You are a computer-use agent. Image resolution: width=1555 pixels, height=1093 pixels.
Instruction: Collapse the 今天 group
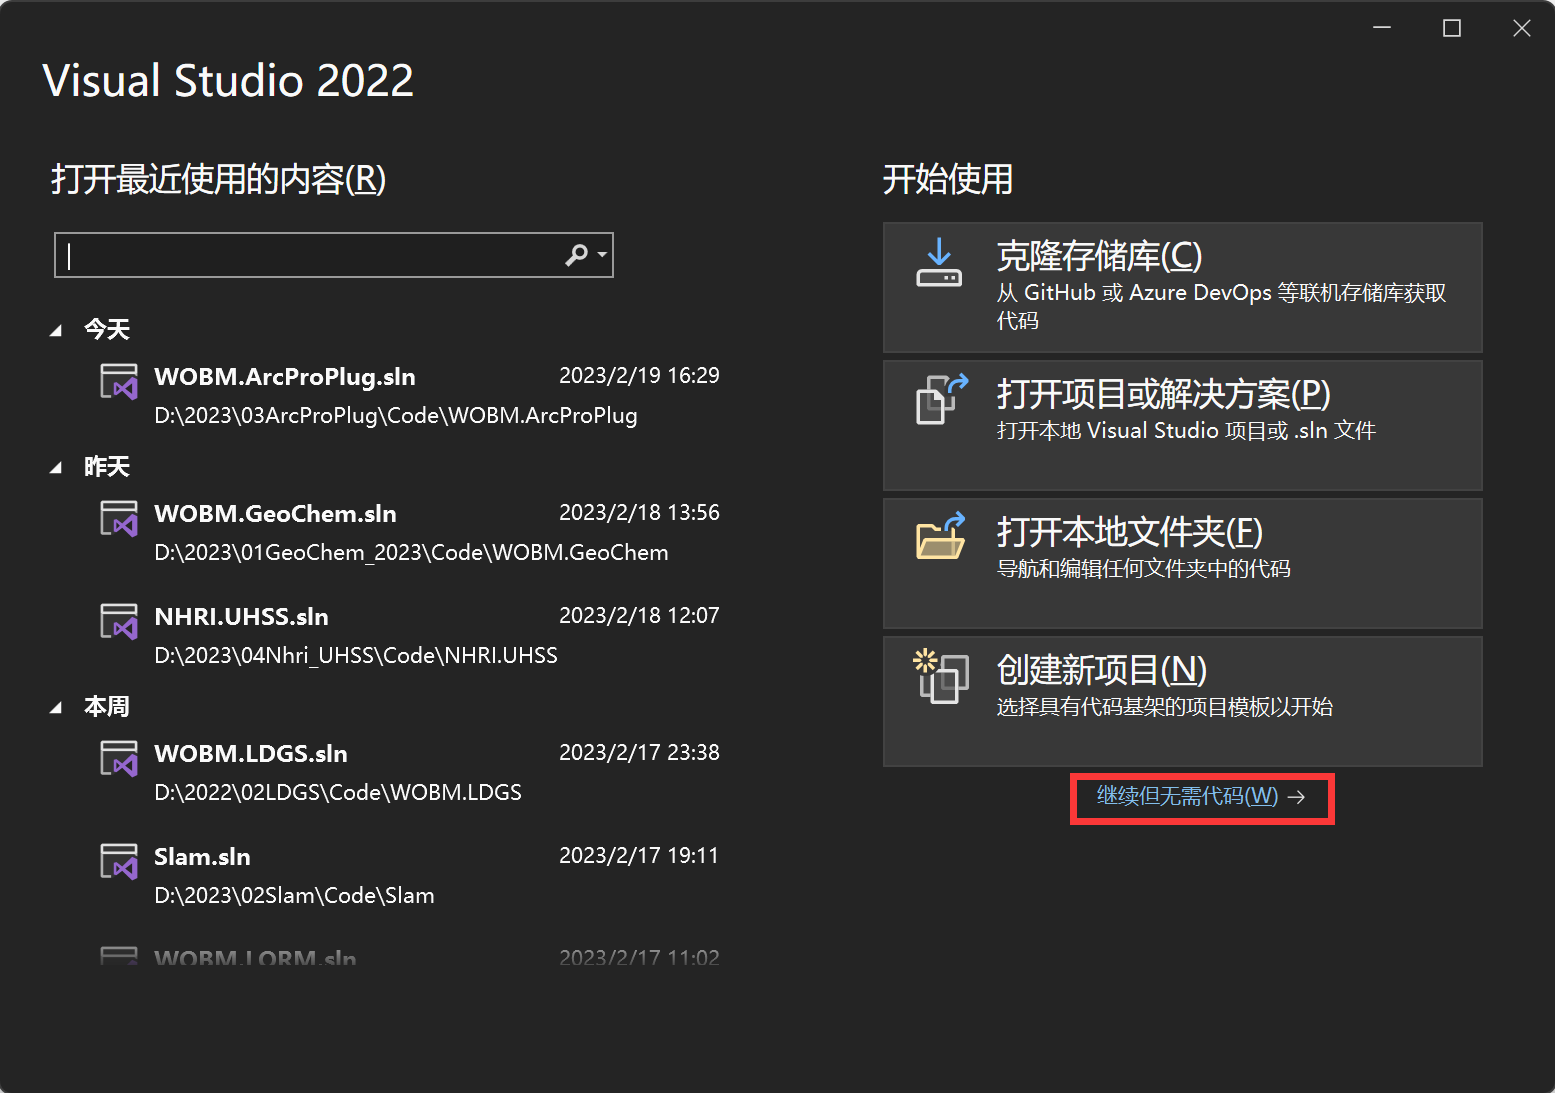[56, 330]
